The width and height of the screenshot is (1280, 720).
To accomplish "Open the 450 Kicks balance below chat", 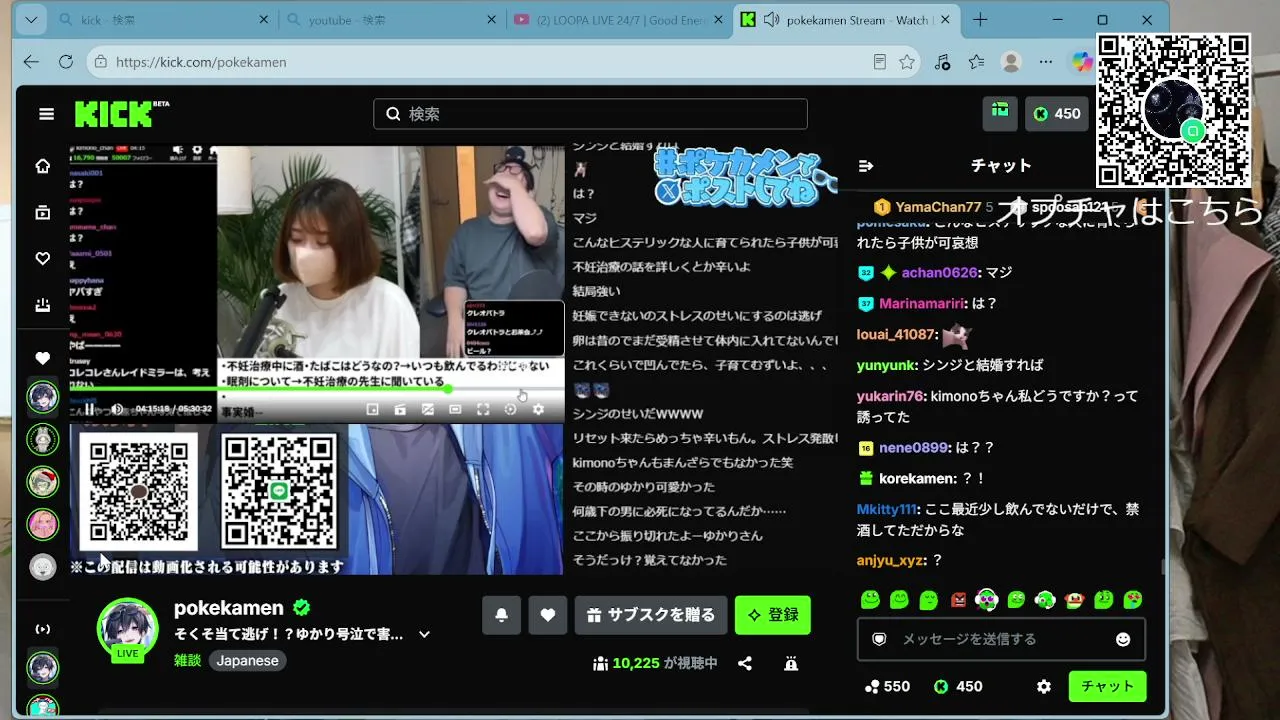I will (959, 687).
